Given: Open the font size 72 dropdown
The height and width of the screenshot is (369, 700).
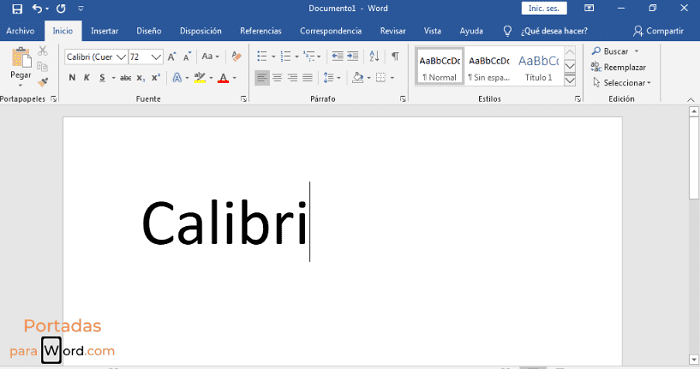Looking at the screenshot, I should [156, 57].
